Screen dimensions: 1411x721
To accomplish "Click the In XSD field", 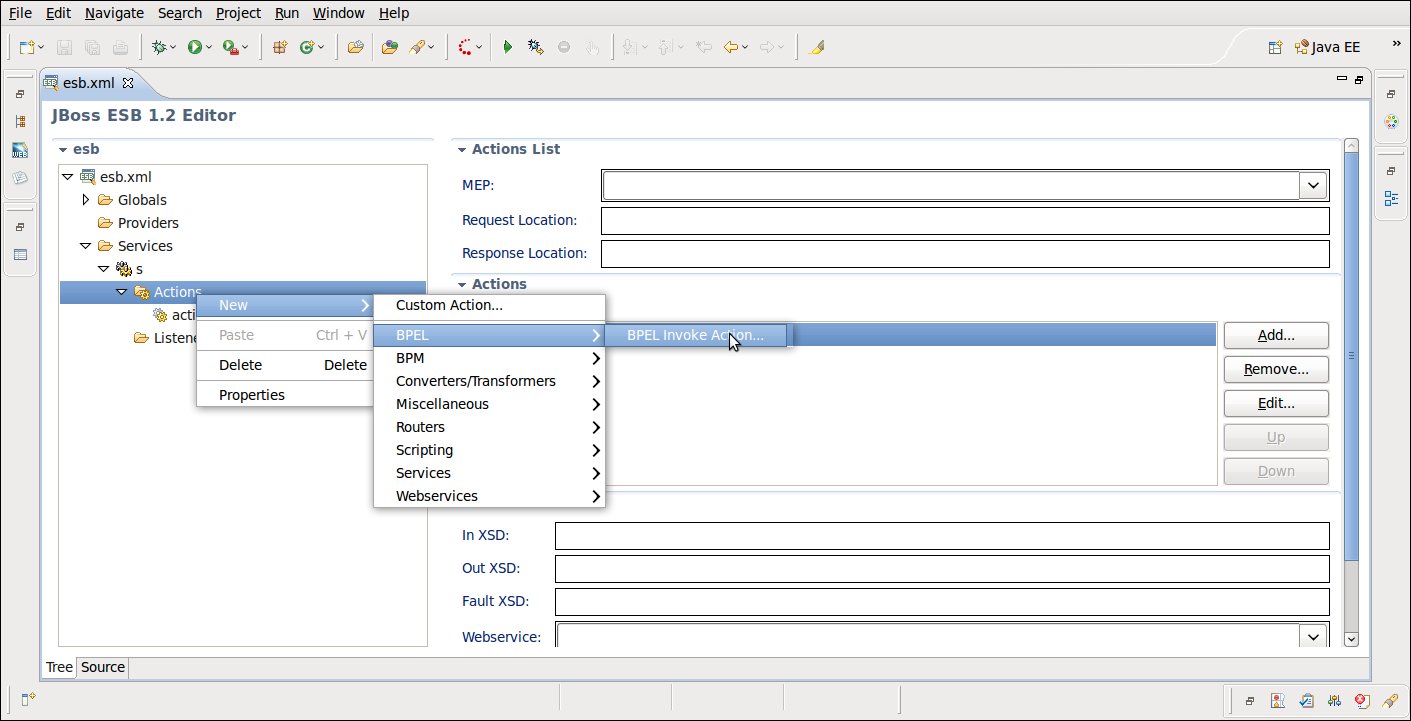I will pyautogui.click(x=942, y=536).
